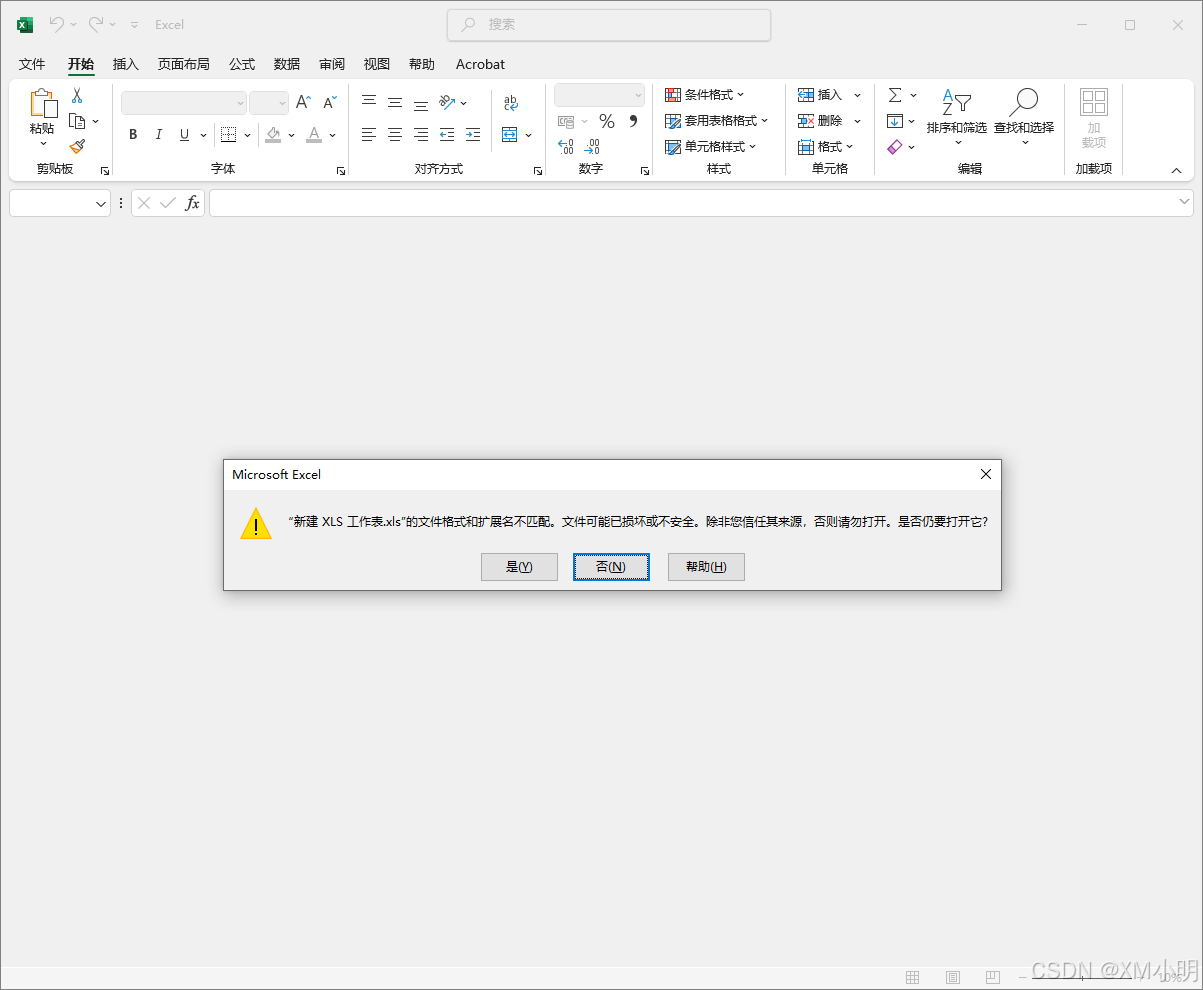Switch to the 公式 (Formulas) tab
Viewport: 1203px width, 990px height.
242,64
